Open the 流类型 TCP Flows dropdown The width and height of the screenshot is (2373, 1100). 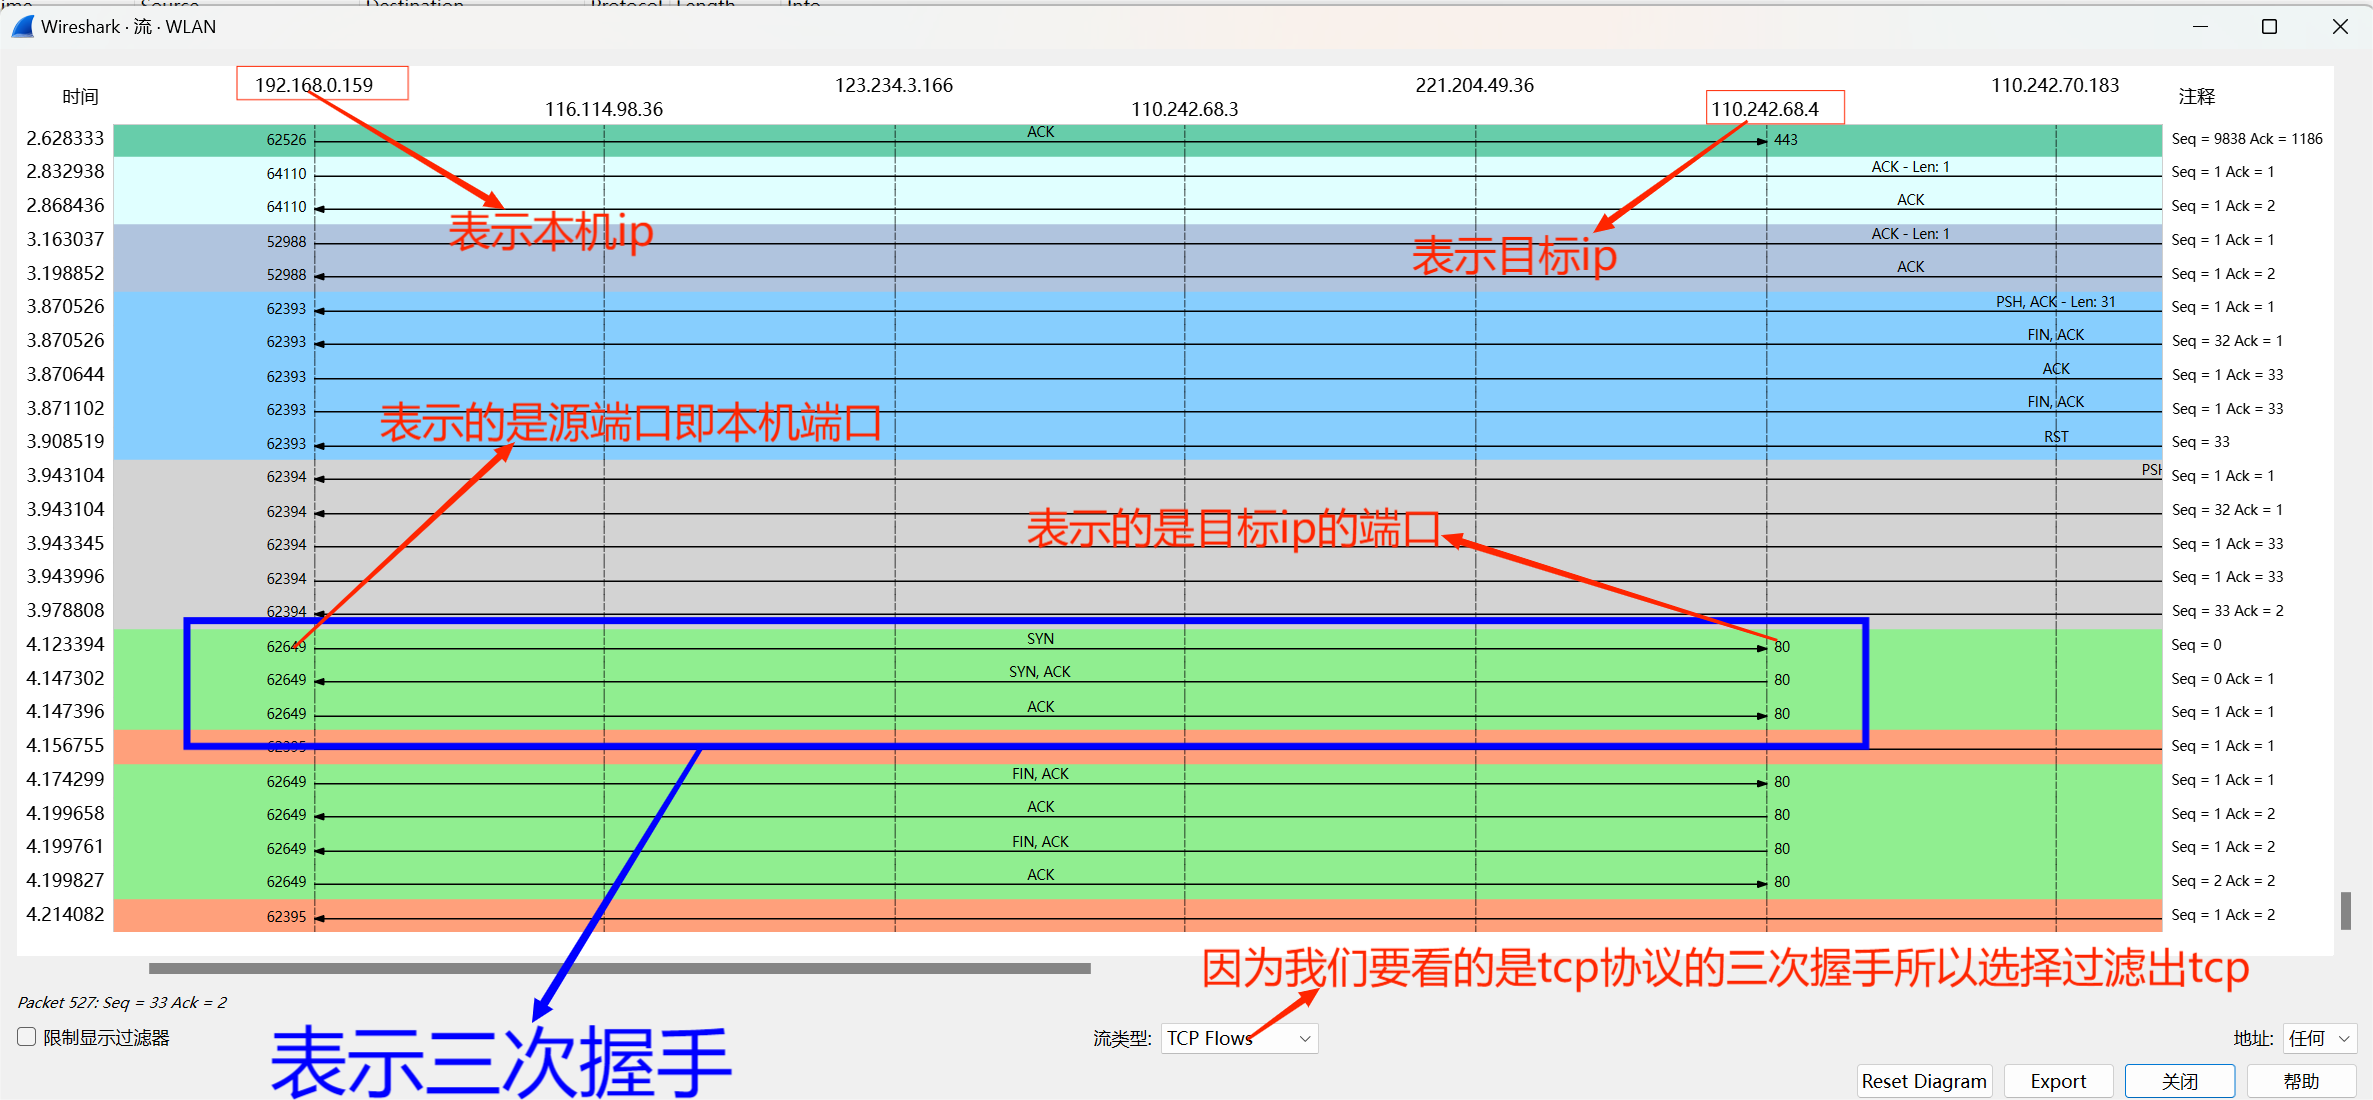tap(1239, 1038)
